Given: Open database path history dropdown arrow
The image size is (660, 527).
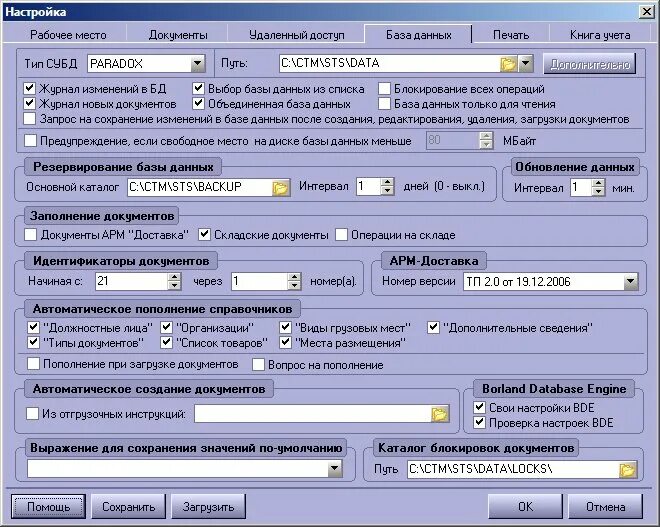Looking at the screenshot, I should (x=525, y=64).
